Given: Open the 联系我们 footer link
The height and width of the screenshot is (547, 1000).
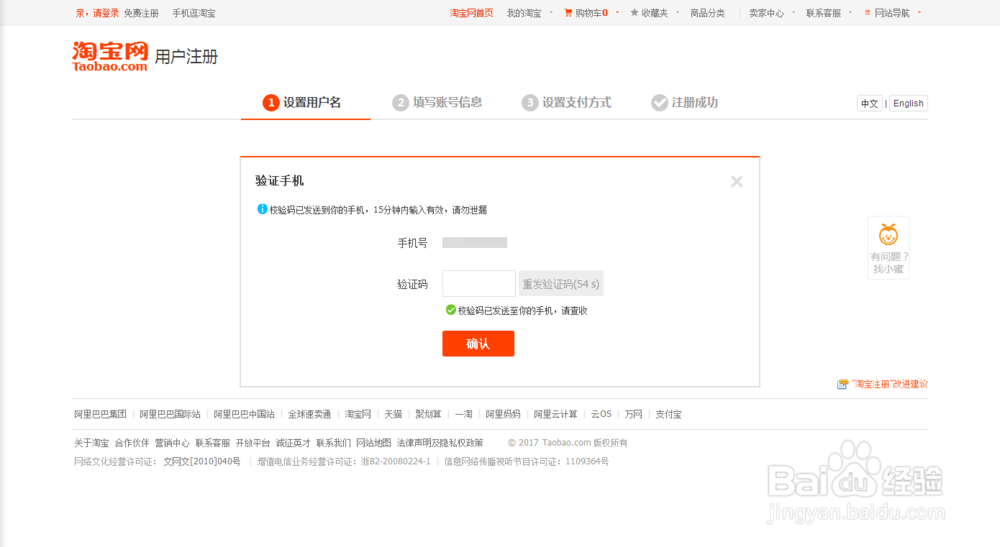Looking at the screenshot, I should click(x=334, y=443).
